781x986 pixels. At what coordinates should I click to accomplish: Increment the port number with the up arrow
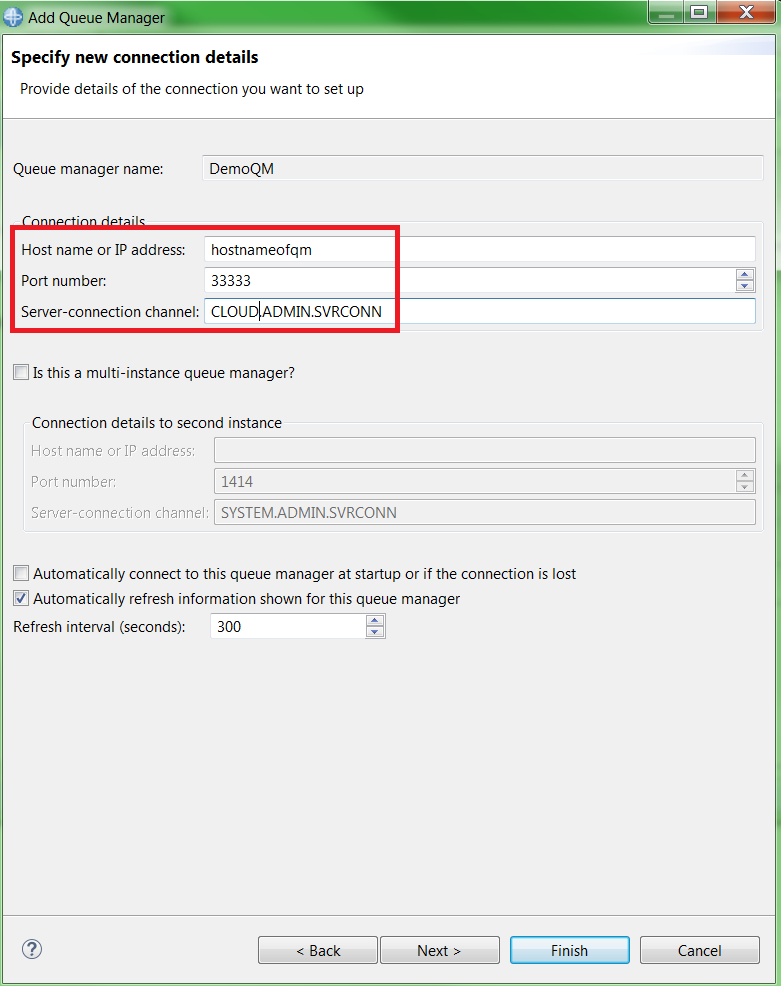click(x=745, y=274)
